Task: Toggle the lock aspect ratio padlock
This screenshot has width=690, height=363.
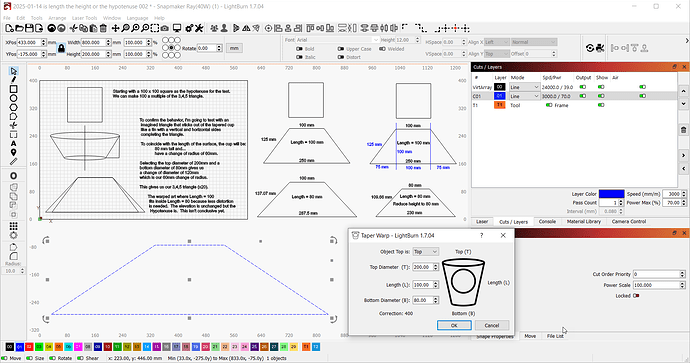Action: 61,48
